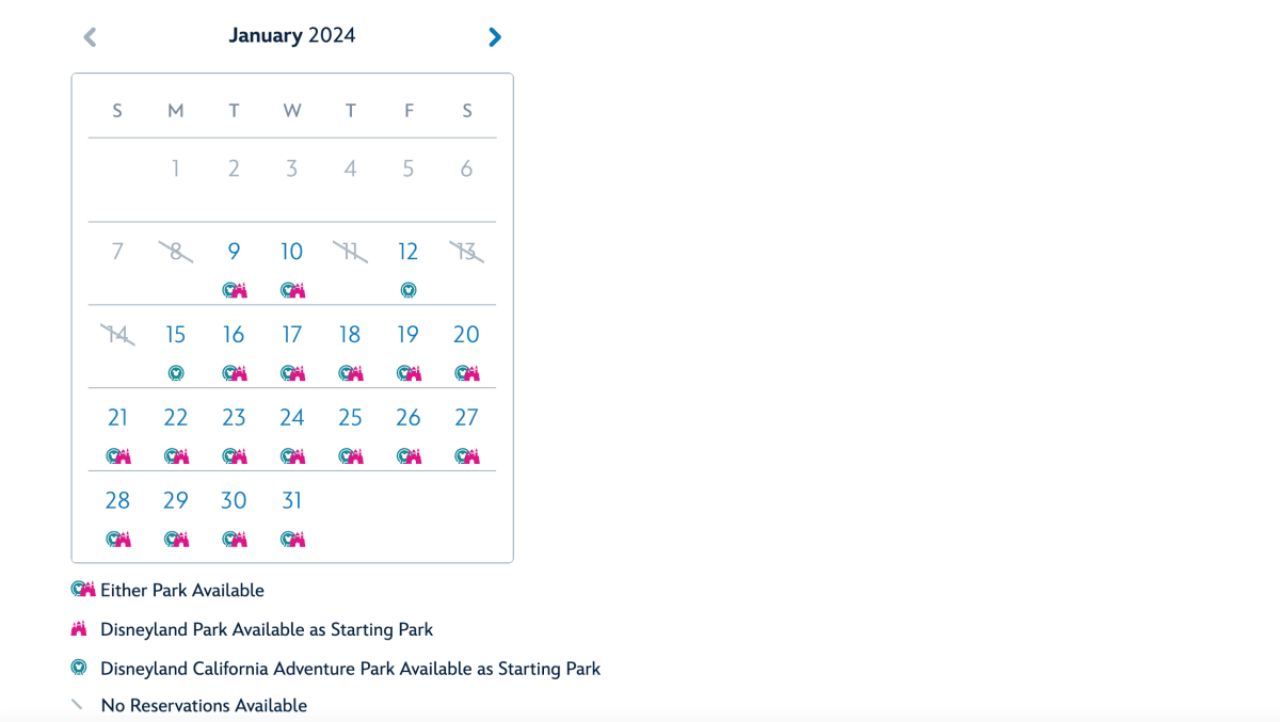Select January 10 on the calendar
Viewport: 1280px width, 722px height.
292,252
